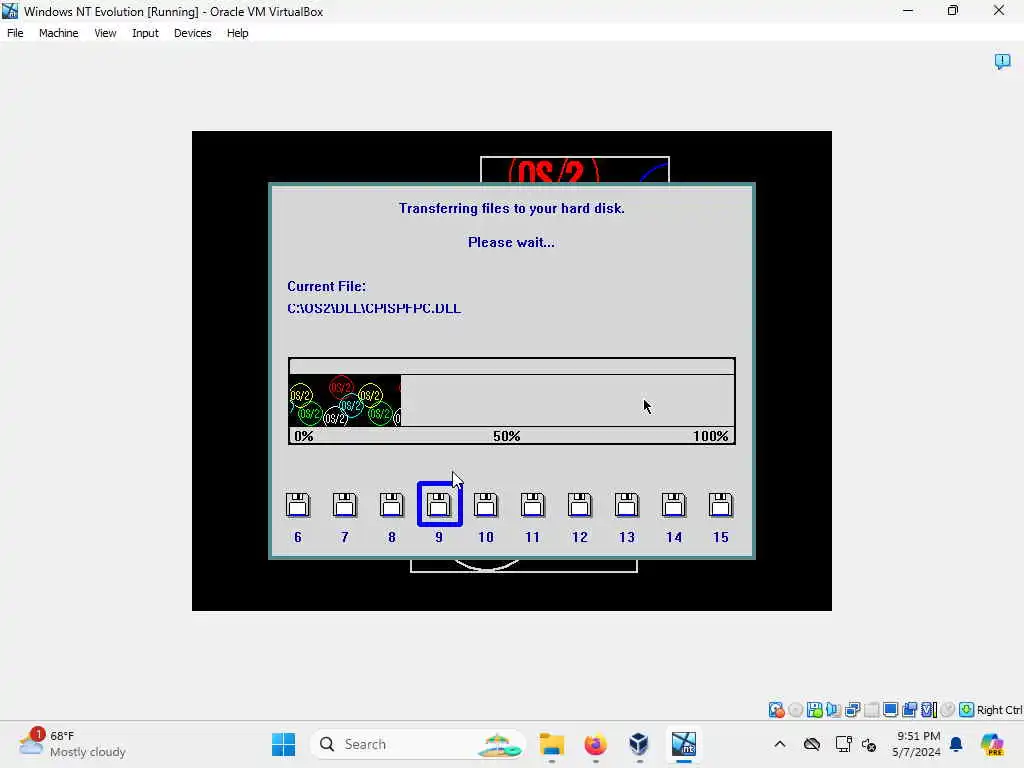Click the VirtualBox notification center icon
The width and height of the screenshot is (1024, 768).
[x=1002, y=61]
